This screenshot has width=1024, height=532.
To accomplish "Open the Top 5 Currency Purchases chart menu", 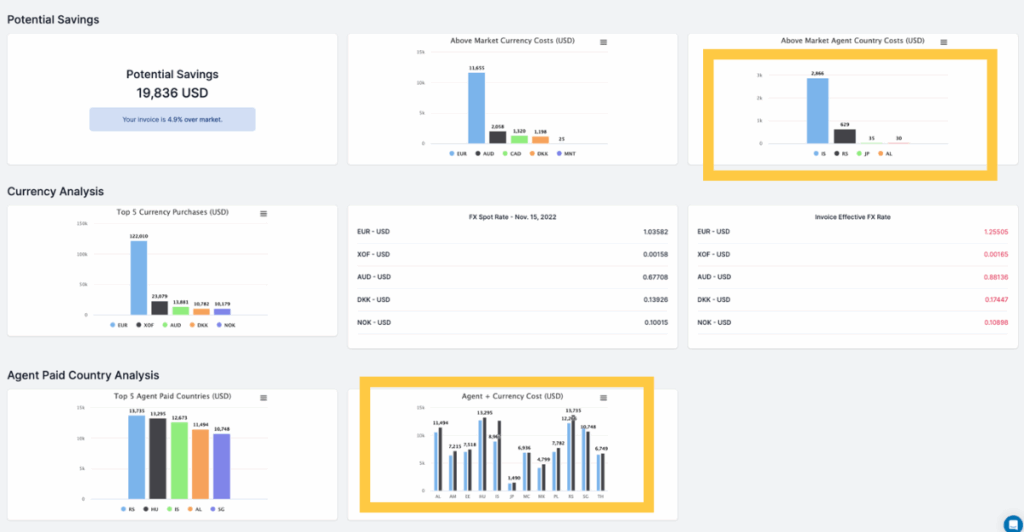I will (x=263, y=214).
